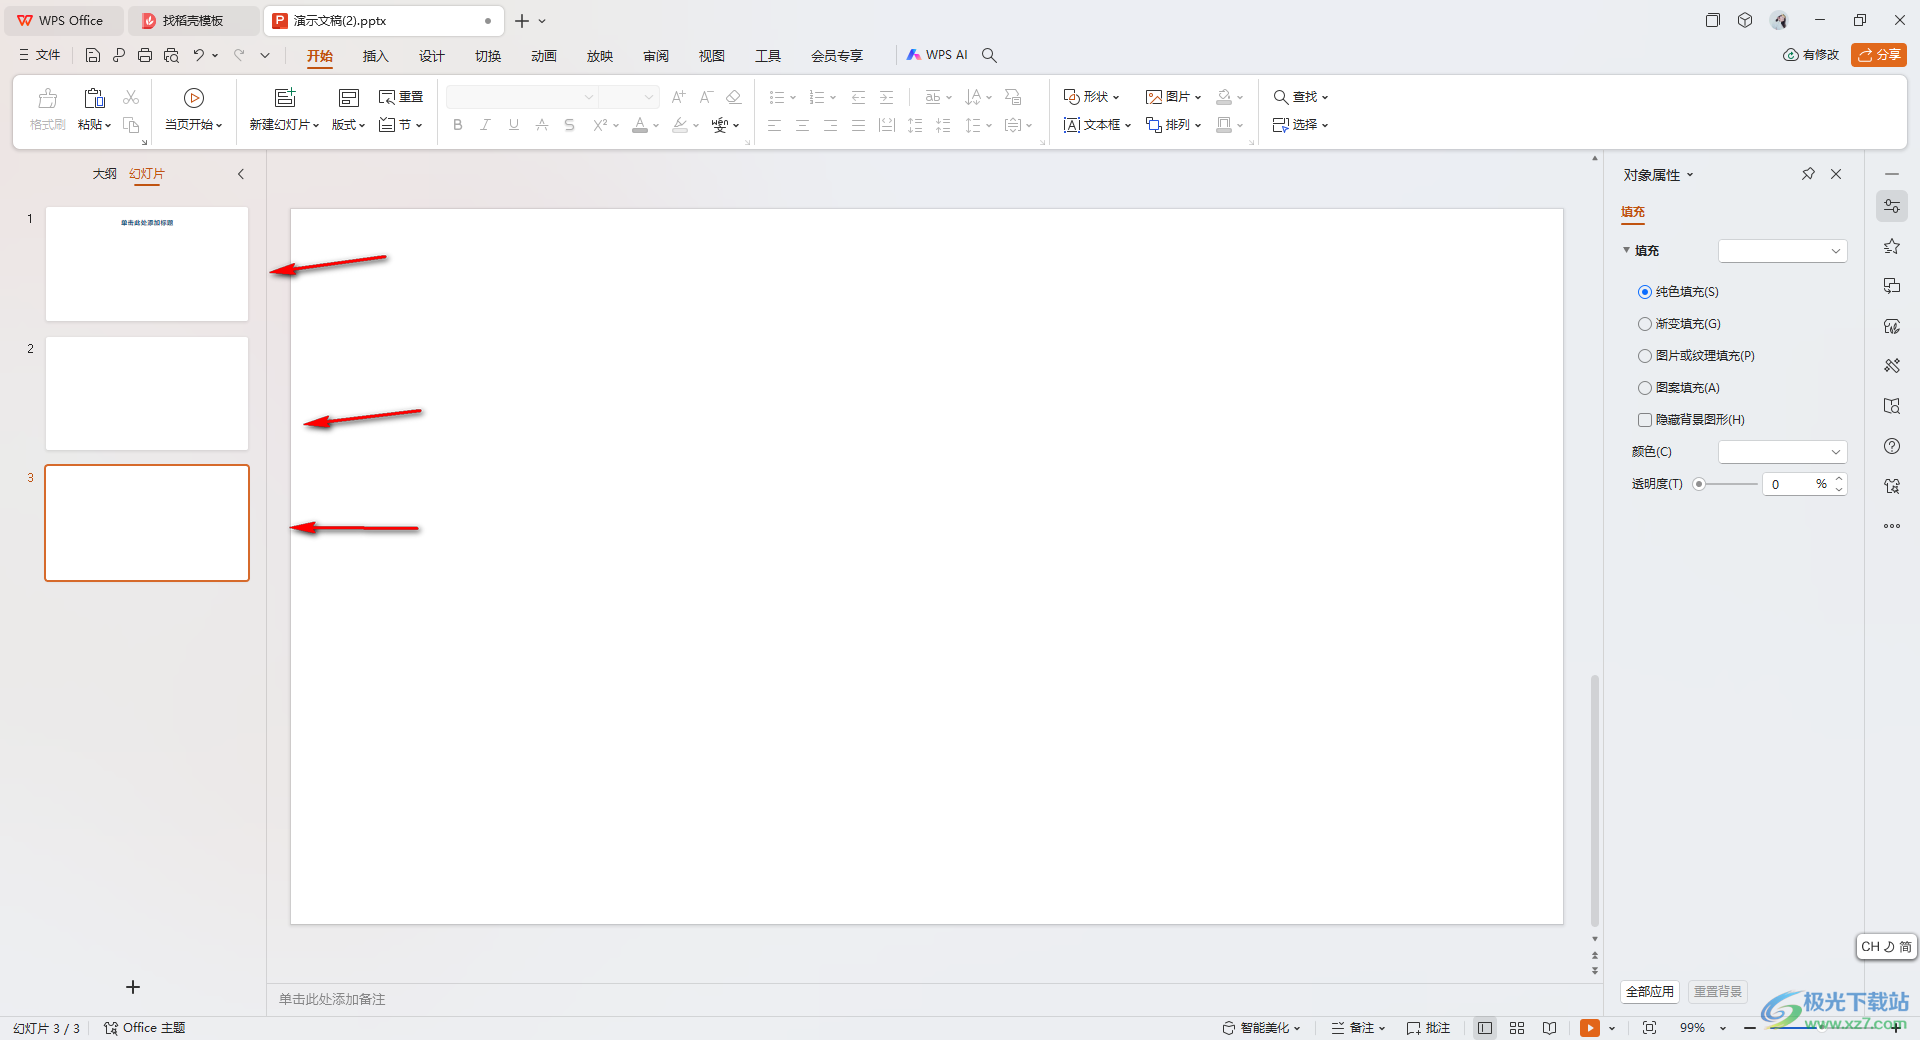Switch to Outline (大纲) pane tab
The width and height of the screenshot is (1920, 1040).
[104, 174]
